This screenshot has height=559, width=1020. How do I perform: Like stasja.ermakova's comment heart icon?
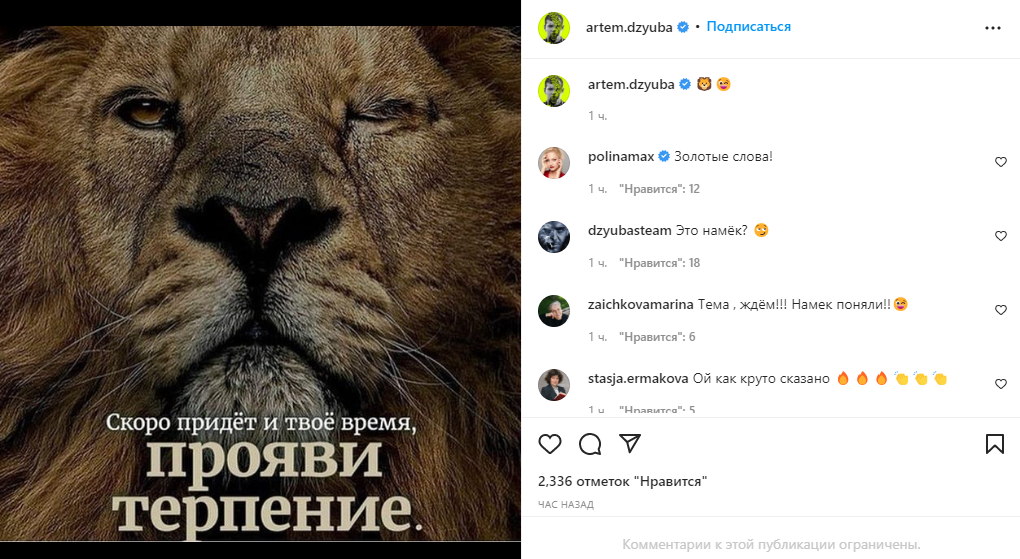1000,384
